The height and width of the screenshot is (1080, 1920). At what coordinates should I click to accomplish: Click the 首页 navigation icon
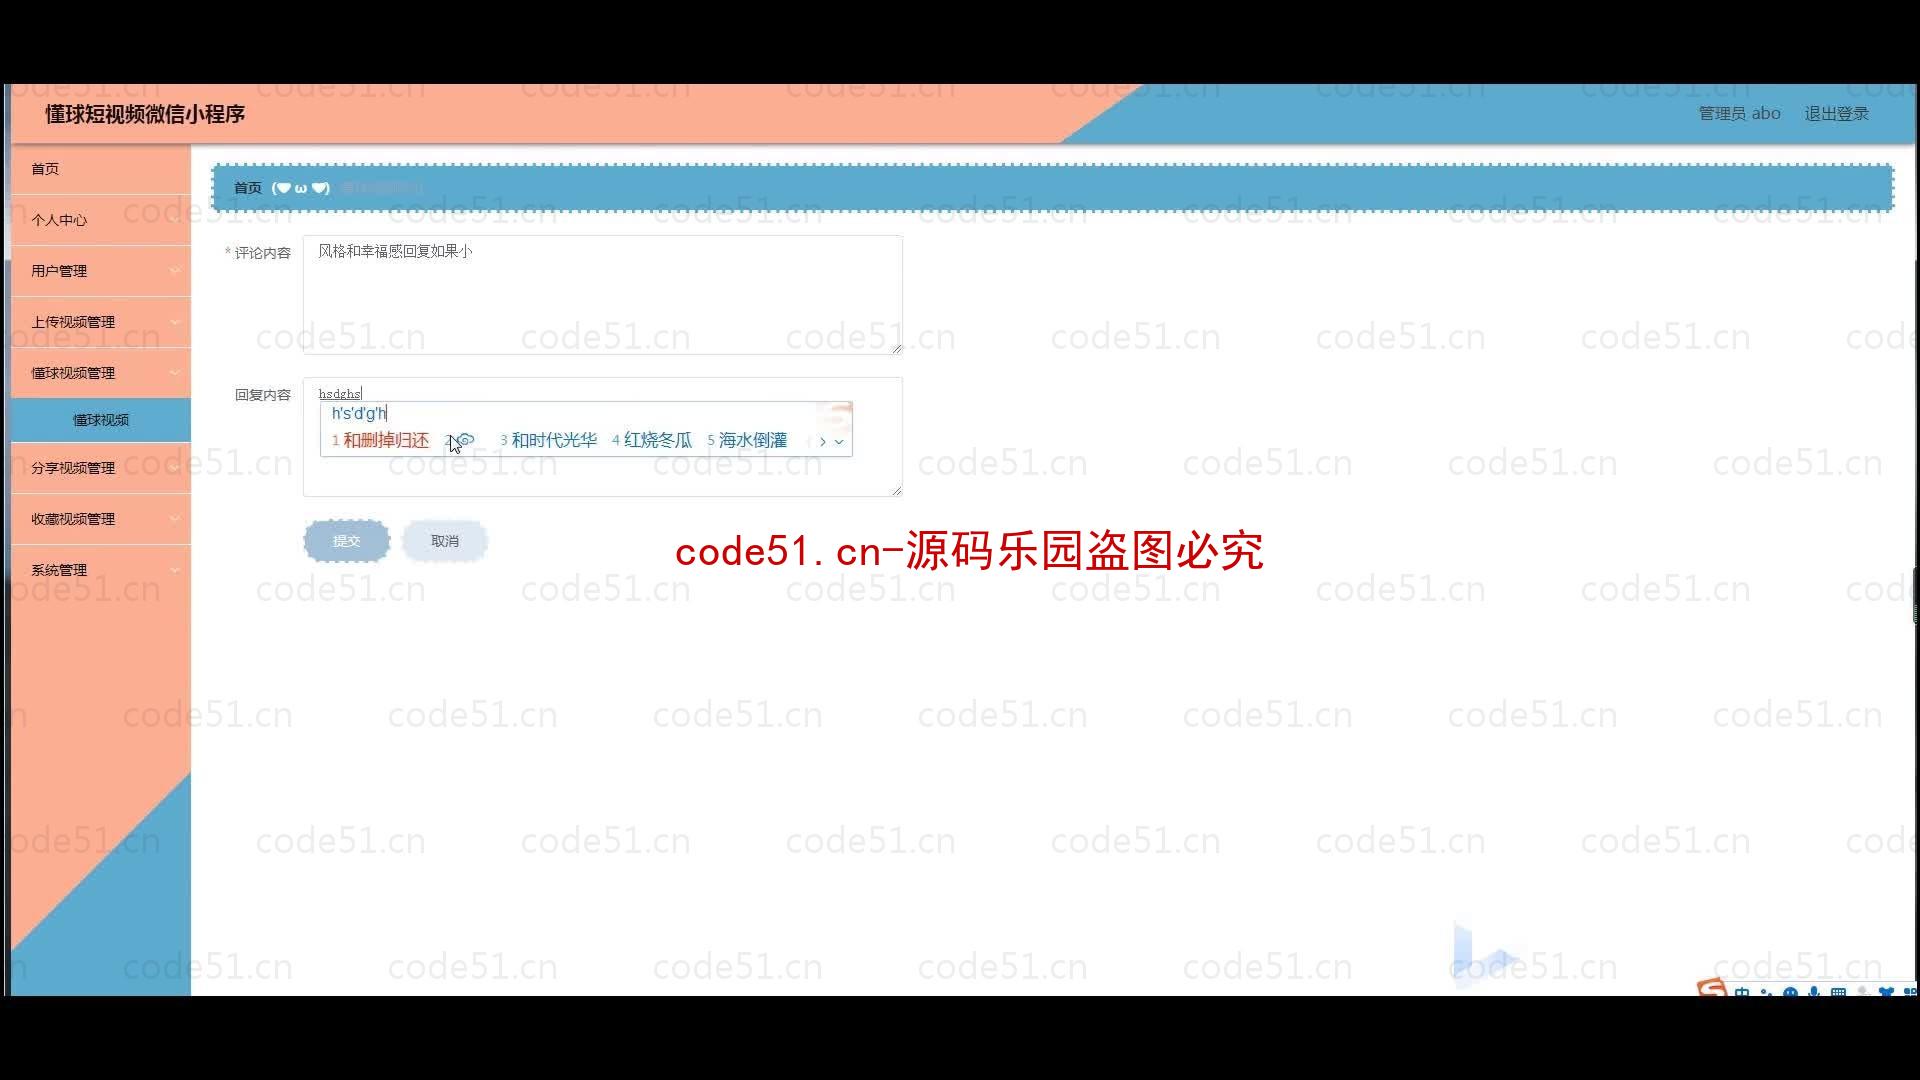[x=45, y=169]
